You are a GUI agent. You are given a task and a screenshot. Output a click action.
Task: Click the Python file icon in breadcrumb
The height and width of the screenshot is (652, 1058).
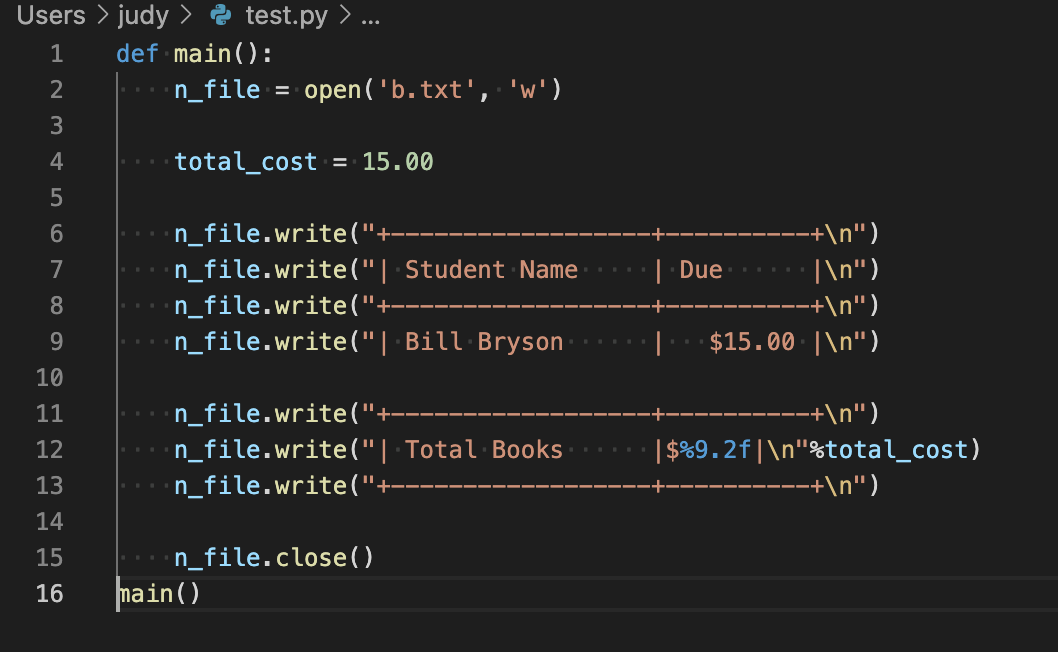click(x=221, y=15)
